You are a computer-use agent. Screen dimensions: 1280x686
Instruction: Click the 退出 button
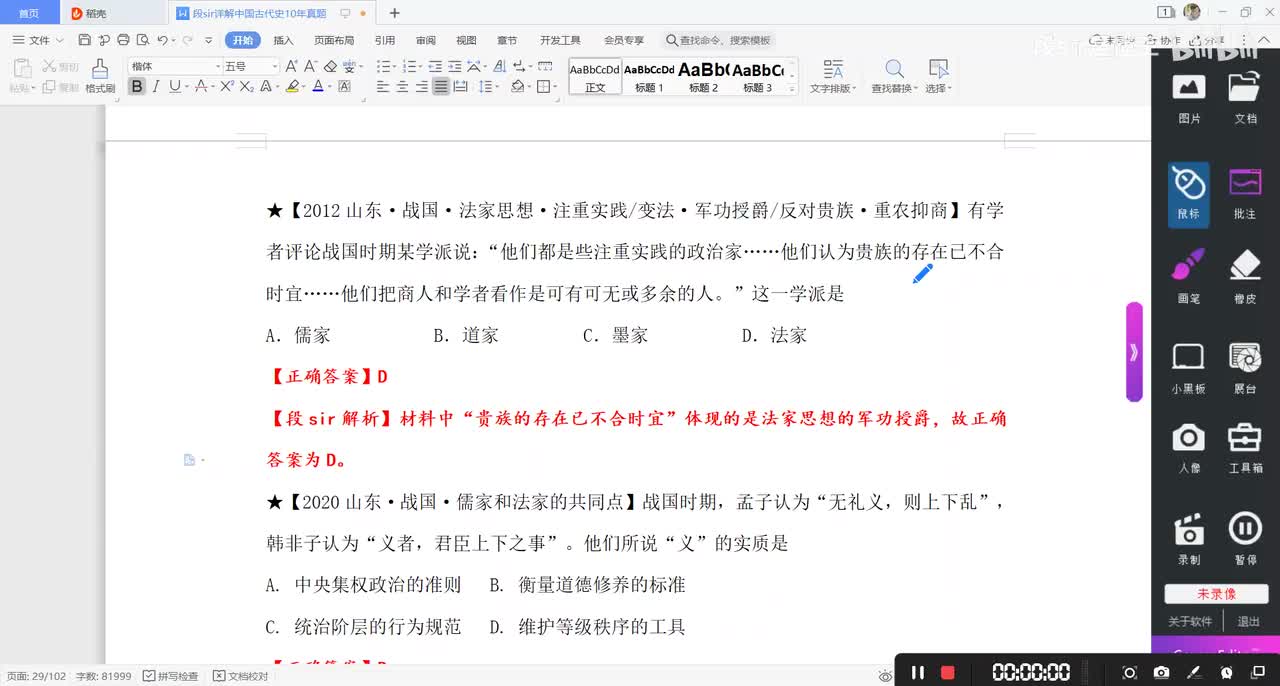click(1249, 622)
